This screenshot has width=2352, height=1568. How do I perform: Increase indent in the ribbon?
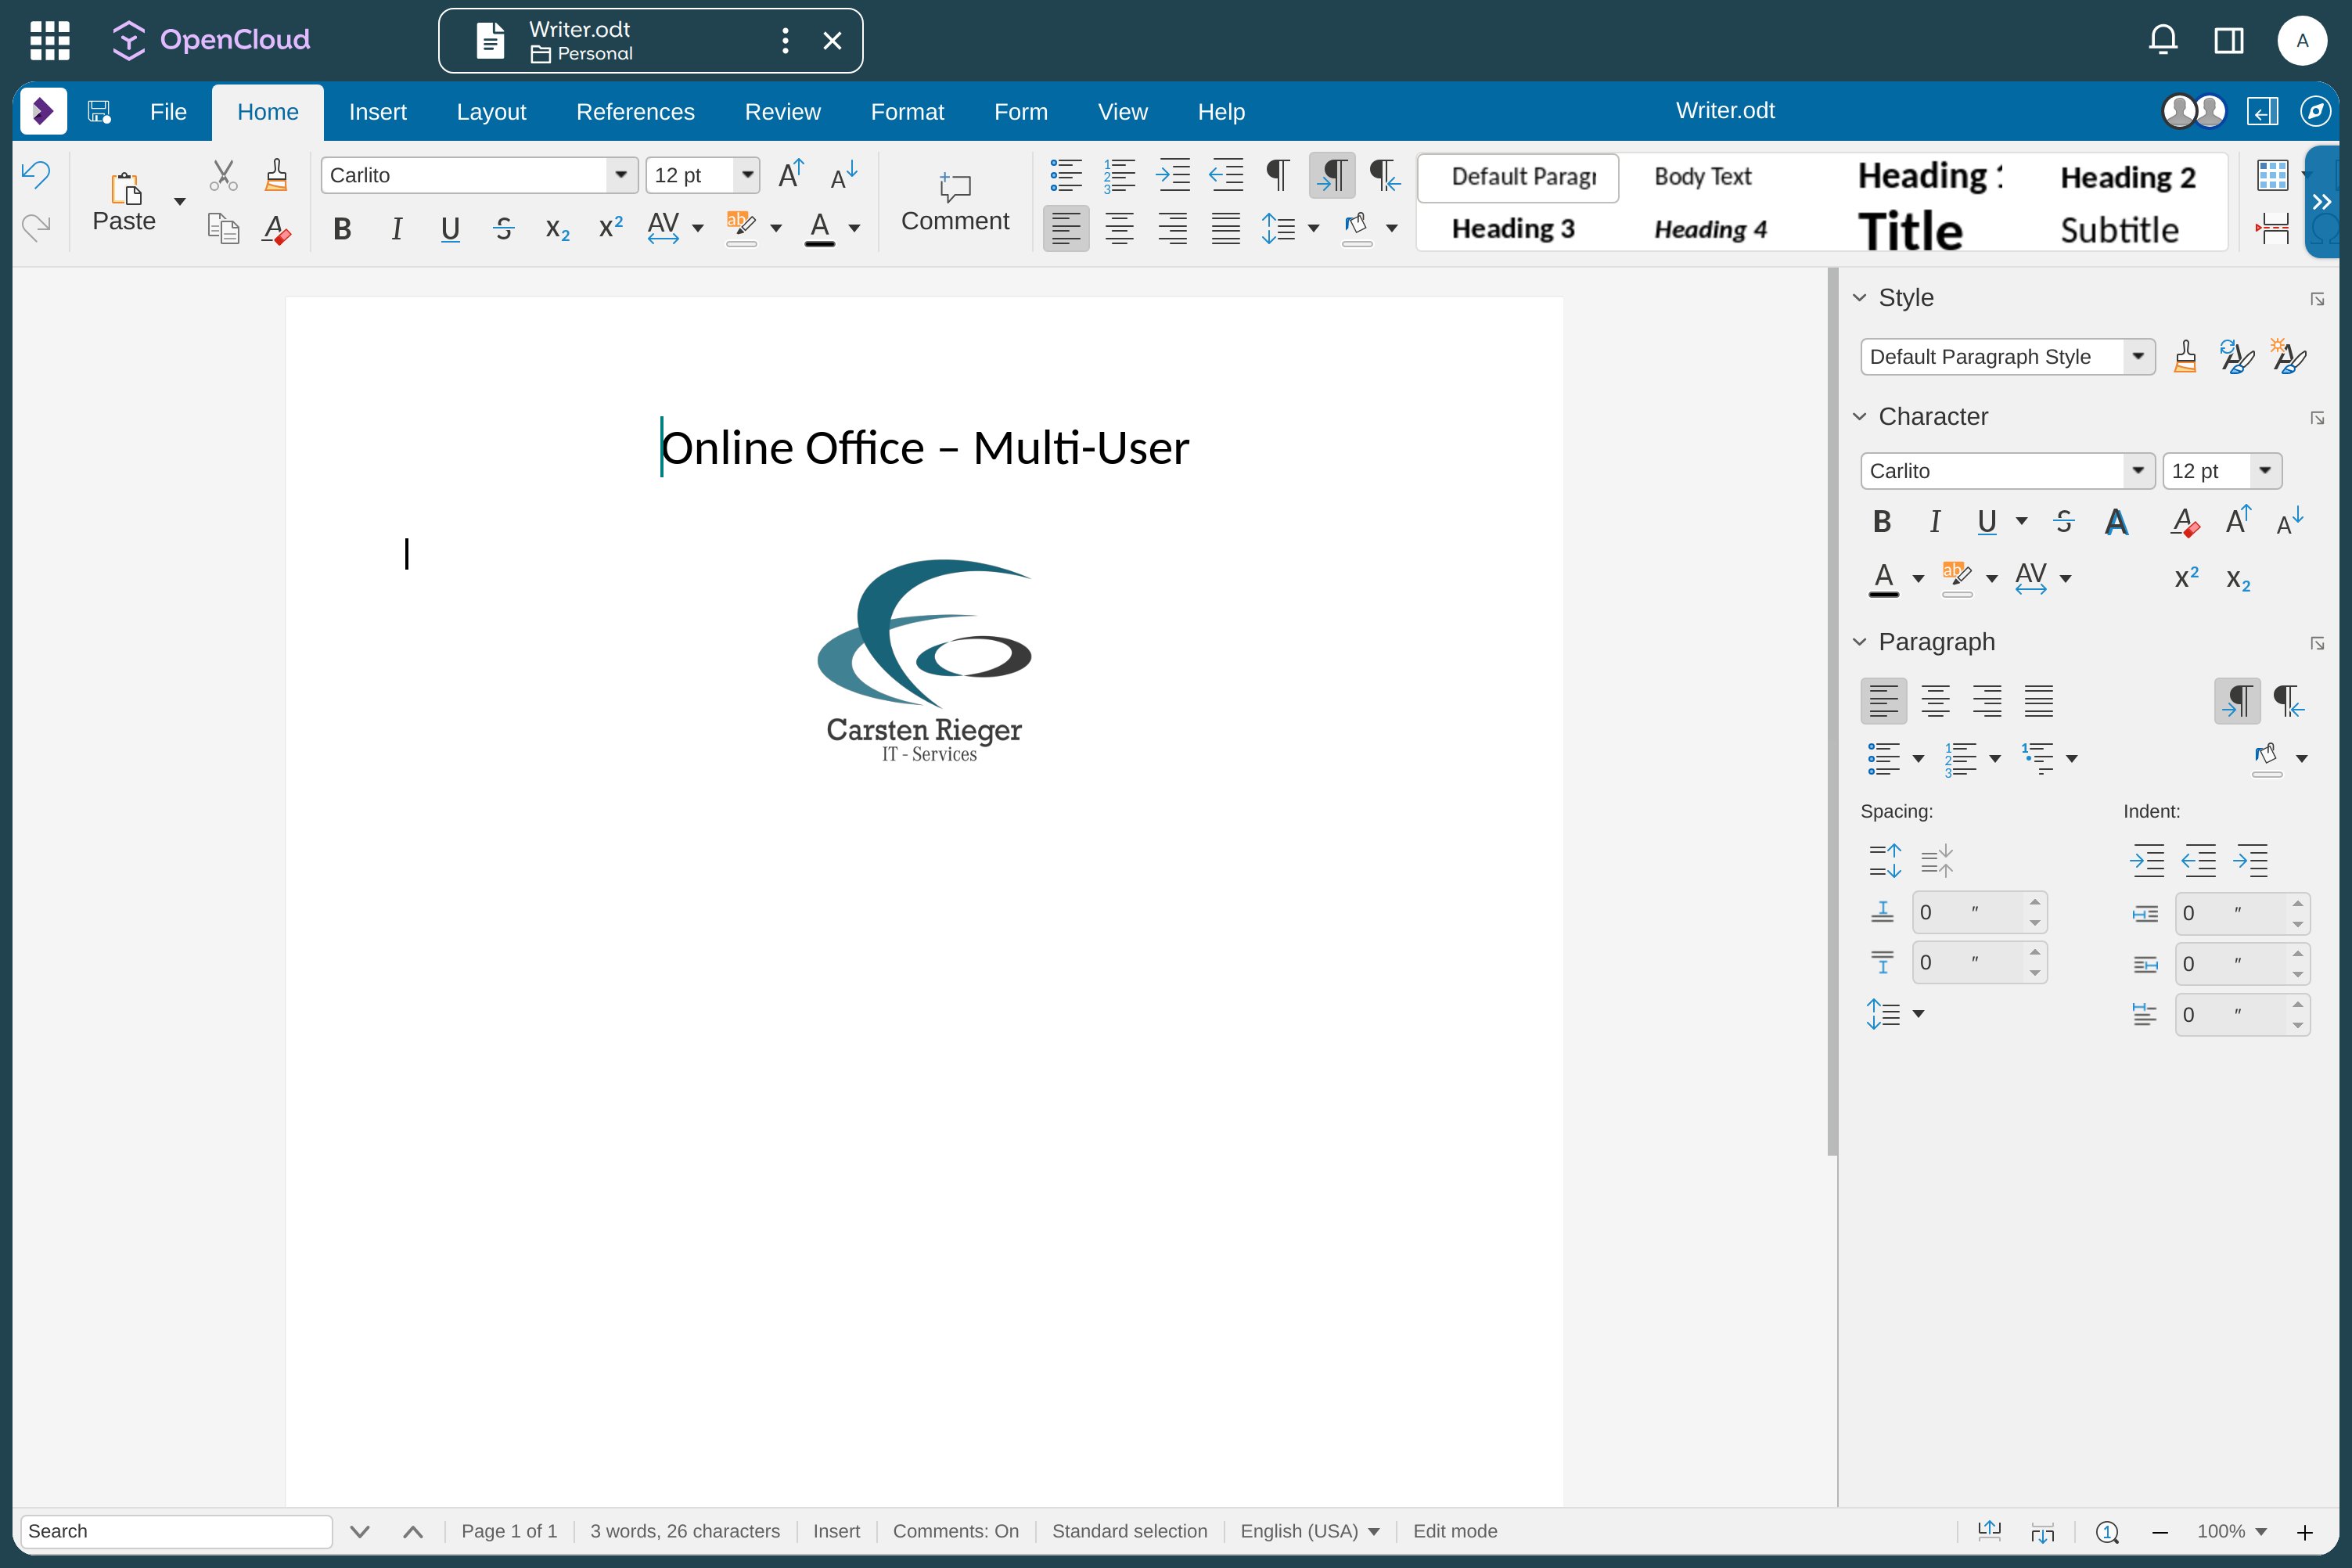1173,175
